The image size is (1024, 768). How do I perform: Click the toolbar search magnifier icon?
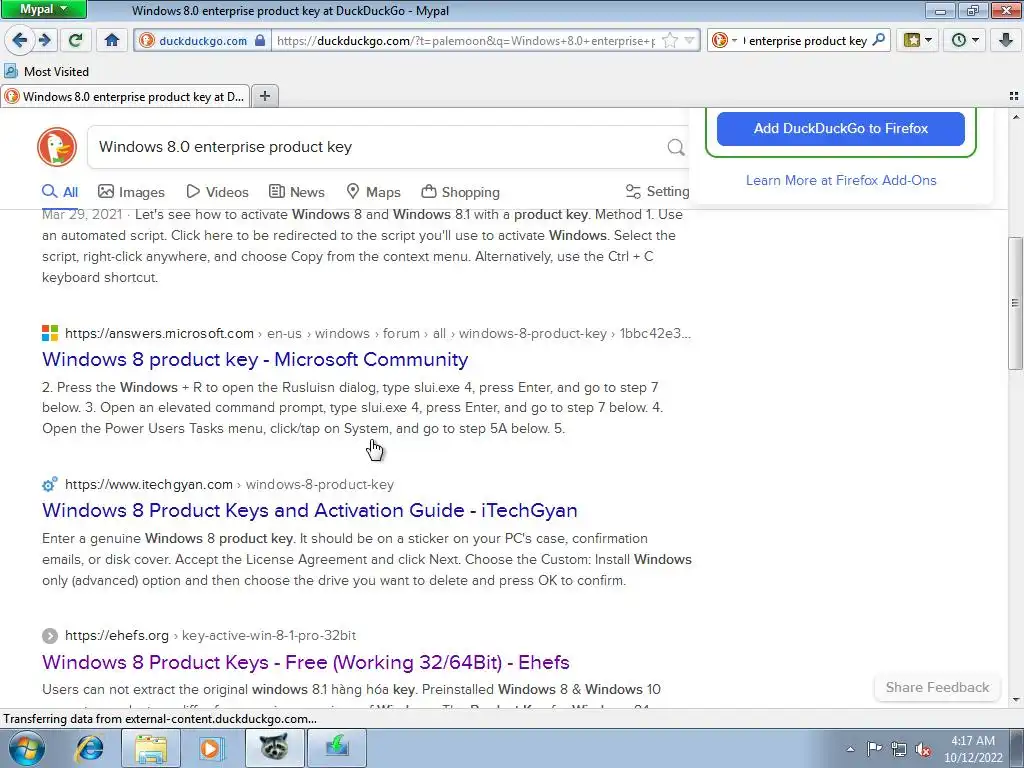879,40
